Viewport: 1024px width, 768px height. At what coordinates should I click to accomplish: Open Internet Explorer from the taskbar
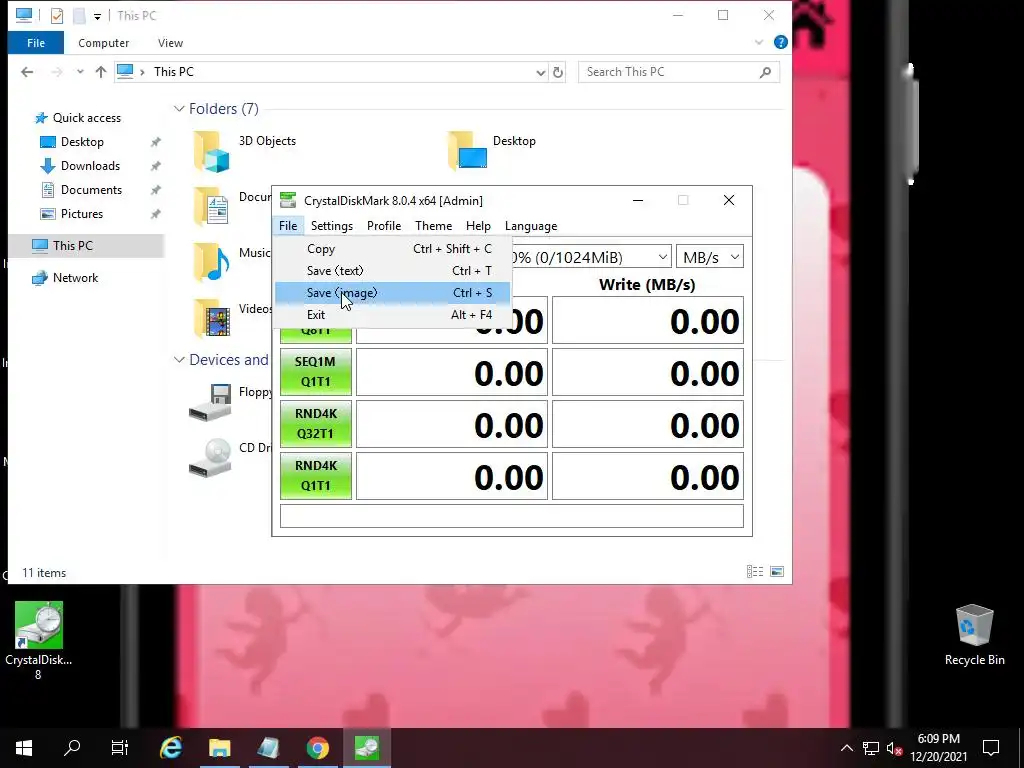171,748
